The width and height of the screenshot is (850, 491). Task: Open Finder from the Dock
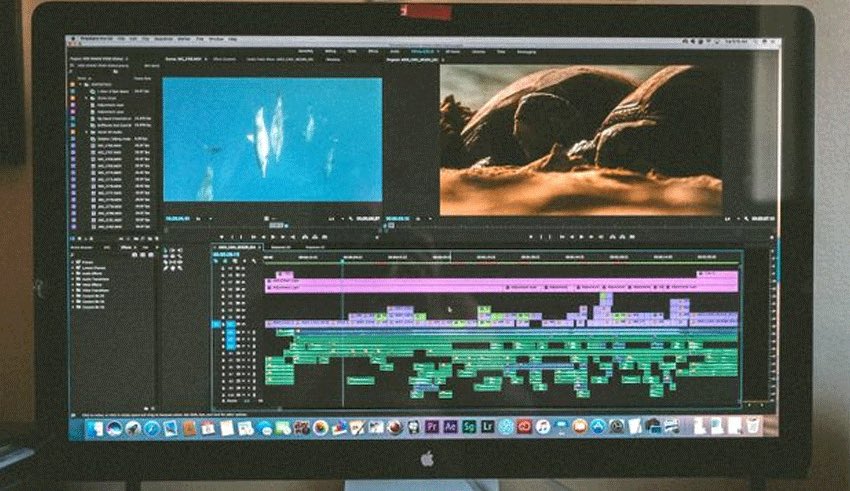[95, 429]
